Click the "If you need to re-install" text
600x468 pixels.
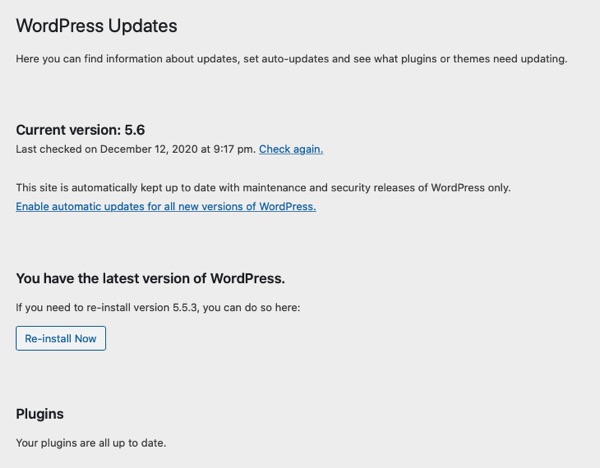point(158,307)
